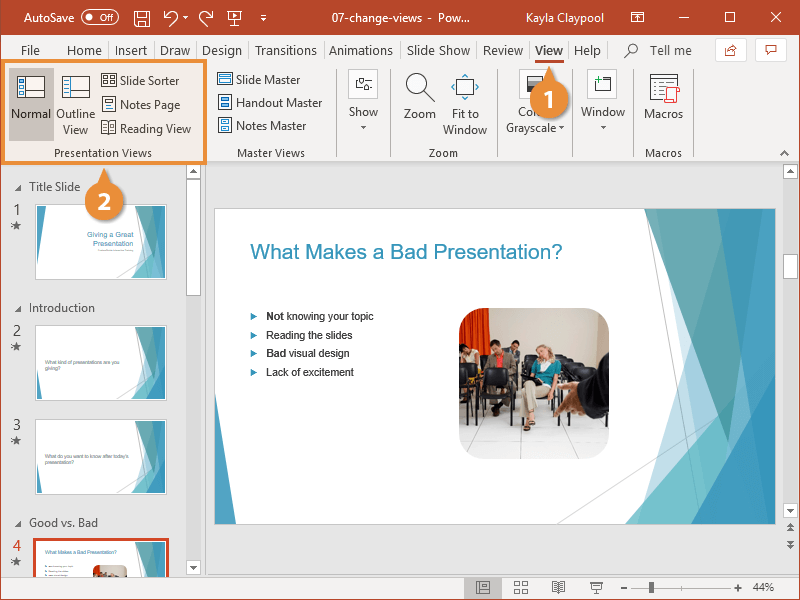Open the Review ribbon tab
The height and width of the screenshot is (600, 800).
(503, 50)
